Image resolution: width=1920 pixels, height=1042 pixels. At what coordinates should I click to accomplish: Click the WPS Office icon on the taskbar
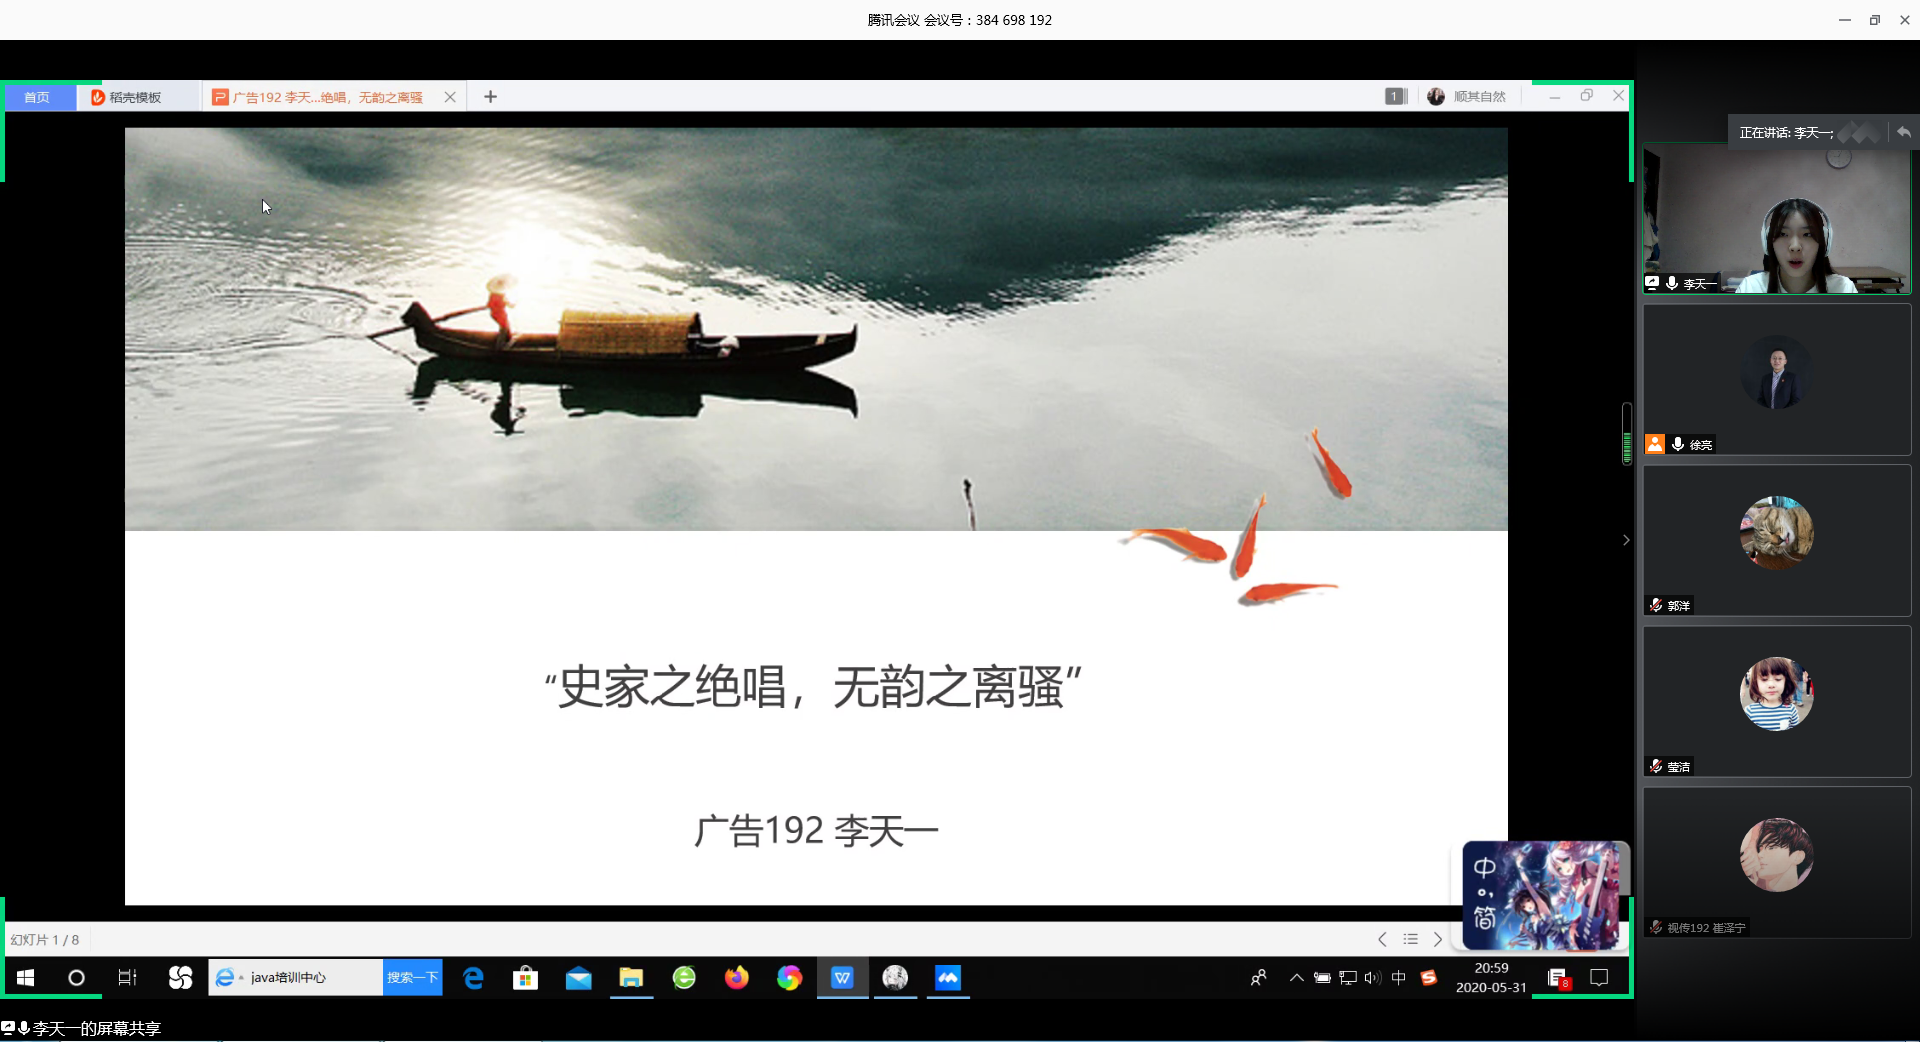(843, 978)
